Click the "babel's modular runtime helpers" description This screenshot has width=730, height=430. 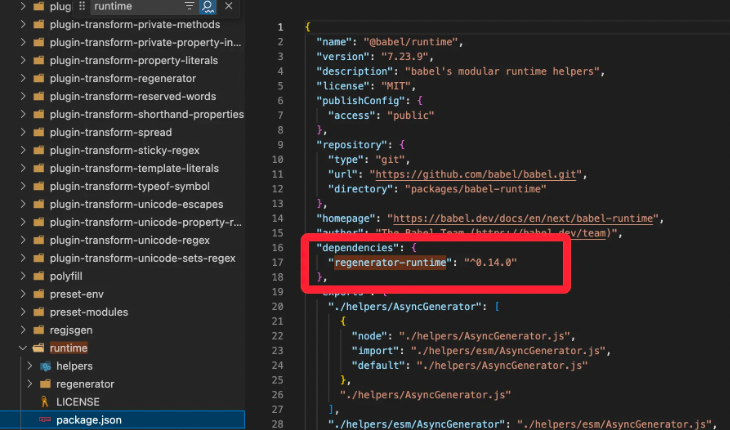coord(502,71)
